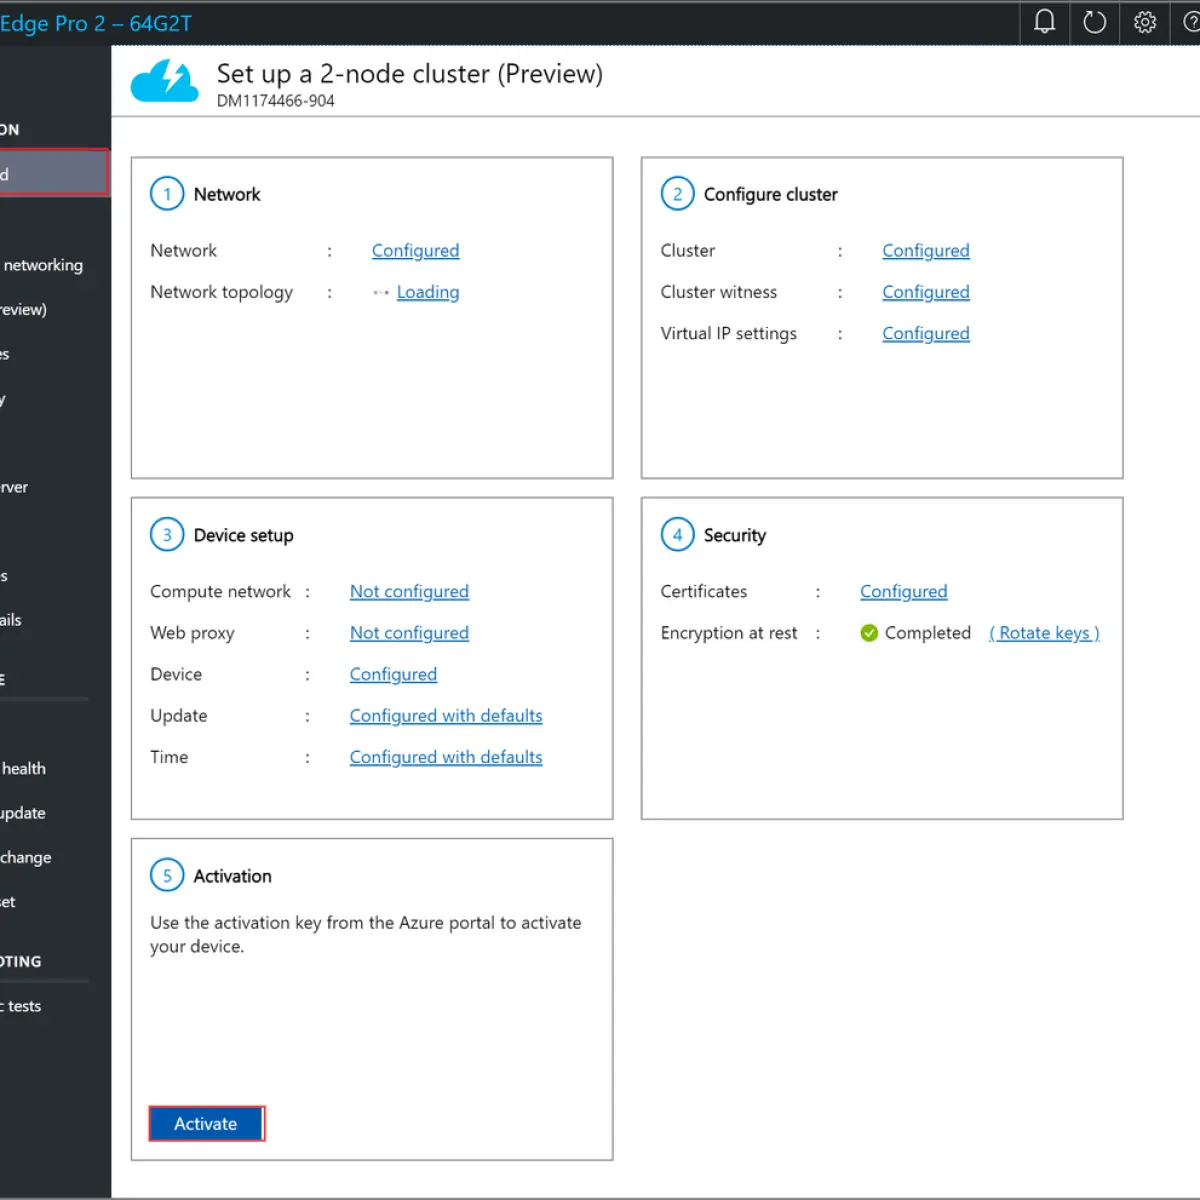The width and height of the screenshot is (1200, 1200).
Task: Open Certificates Configured link
Action: tap(904, 592)
